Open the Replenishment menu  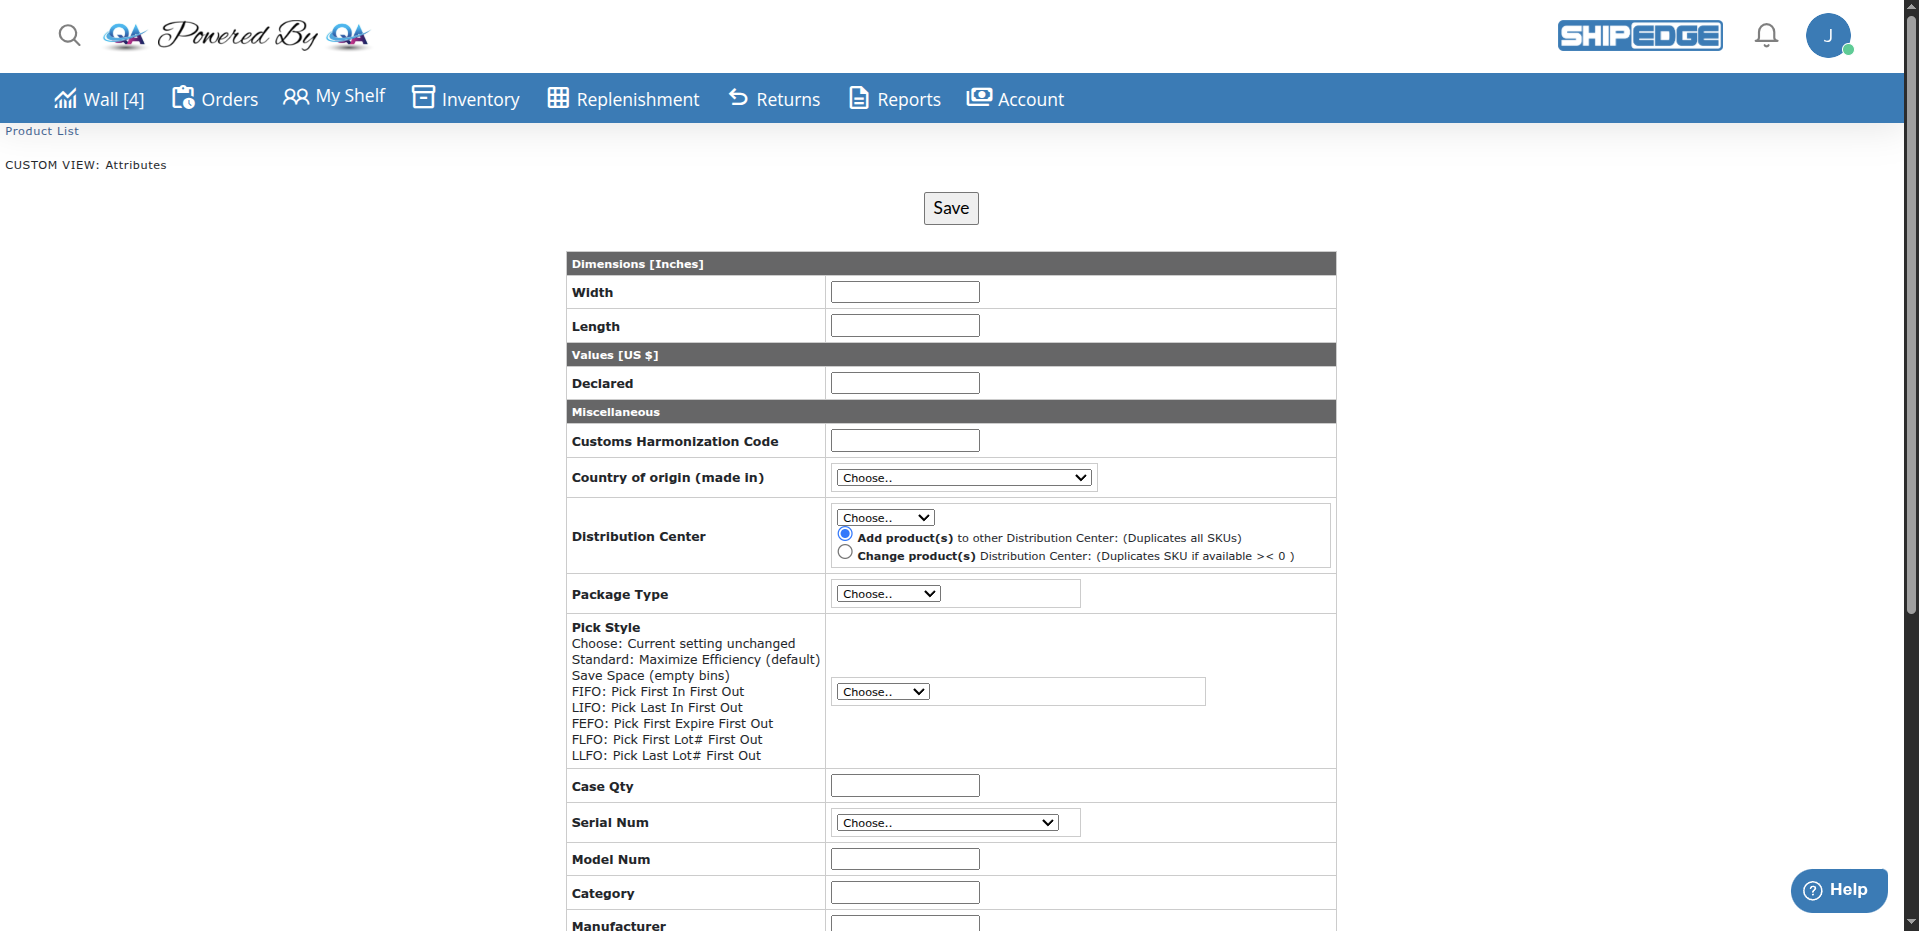[x=623, y=99]
